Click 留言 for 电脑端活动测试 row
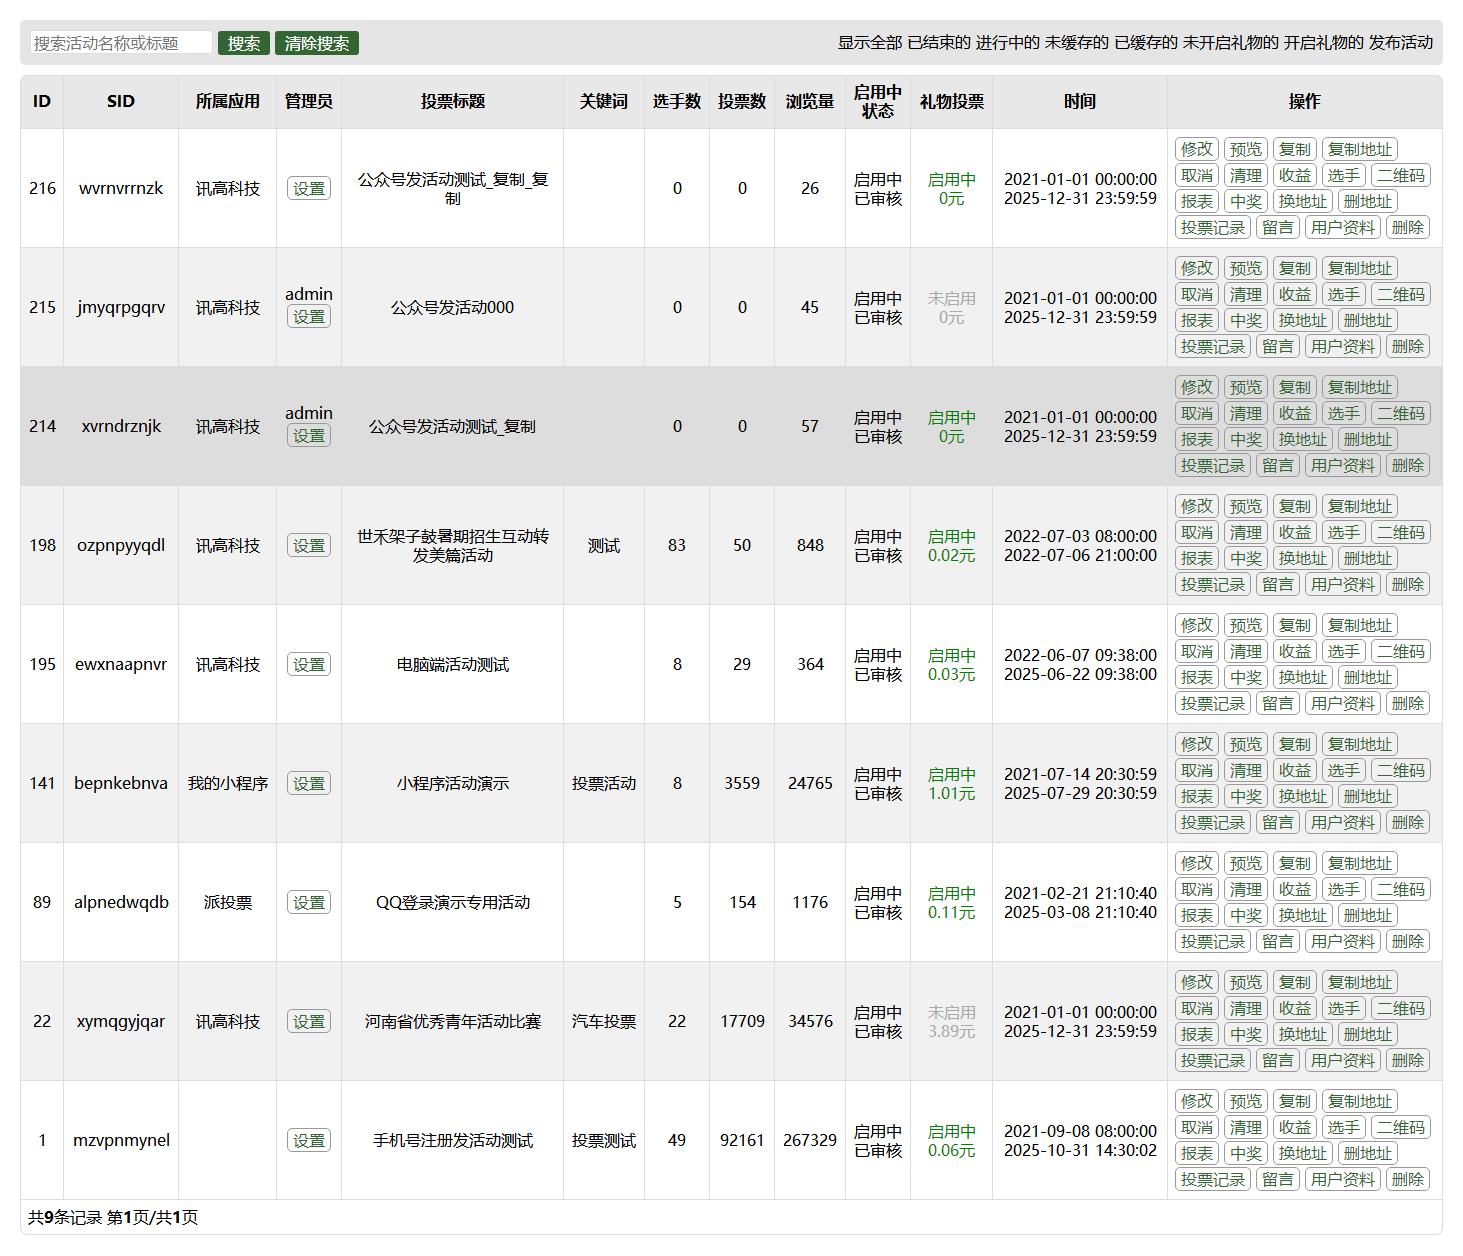 point(1278,703)
